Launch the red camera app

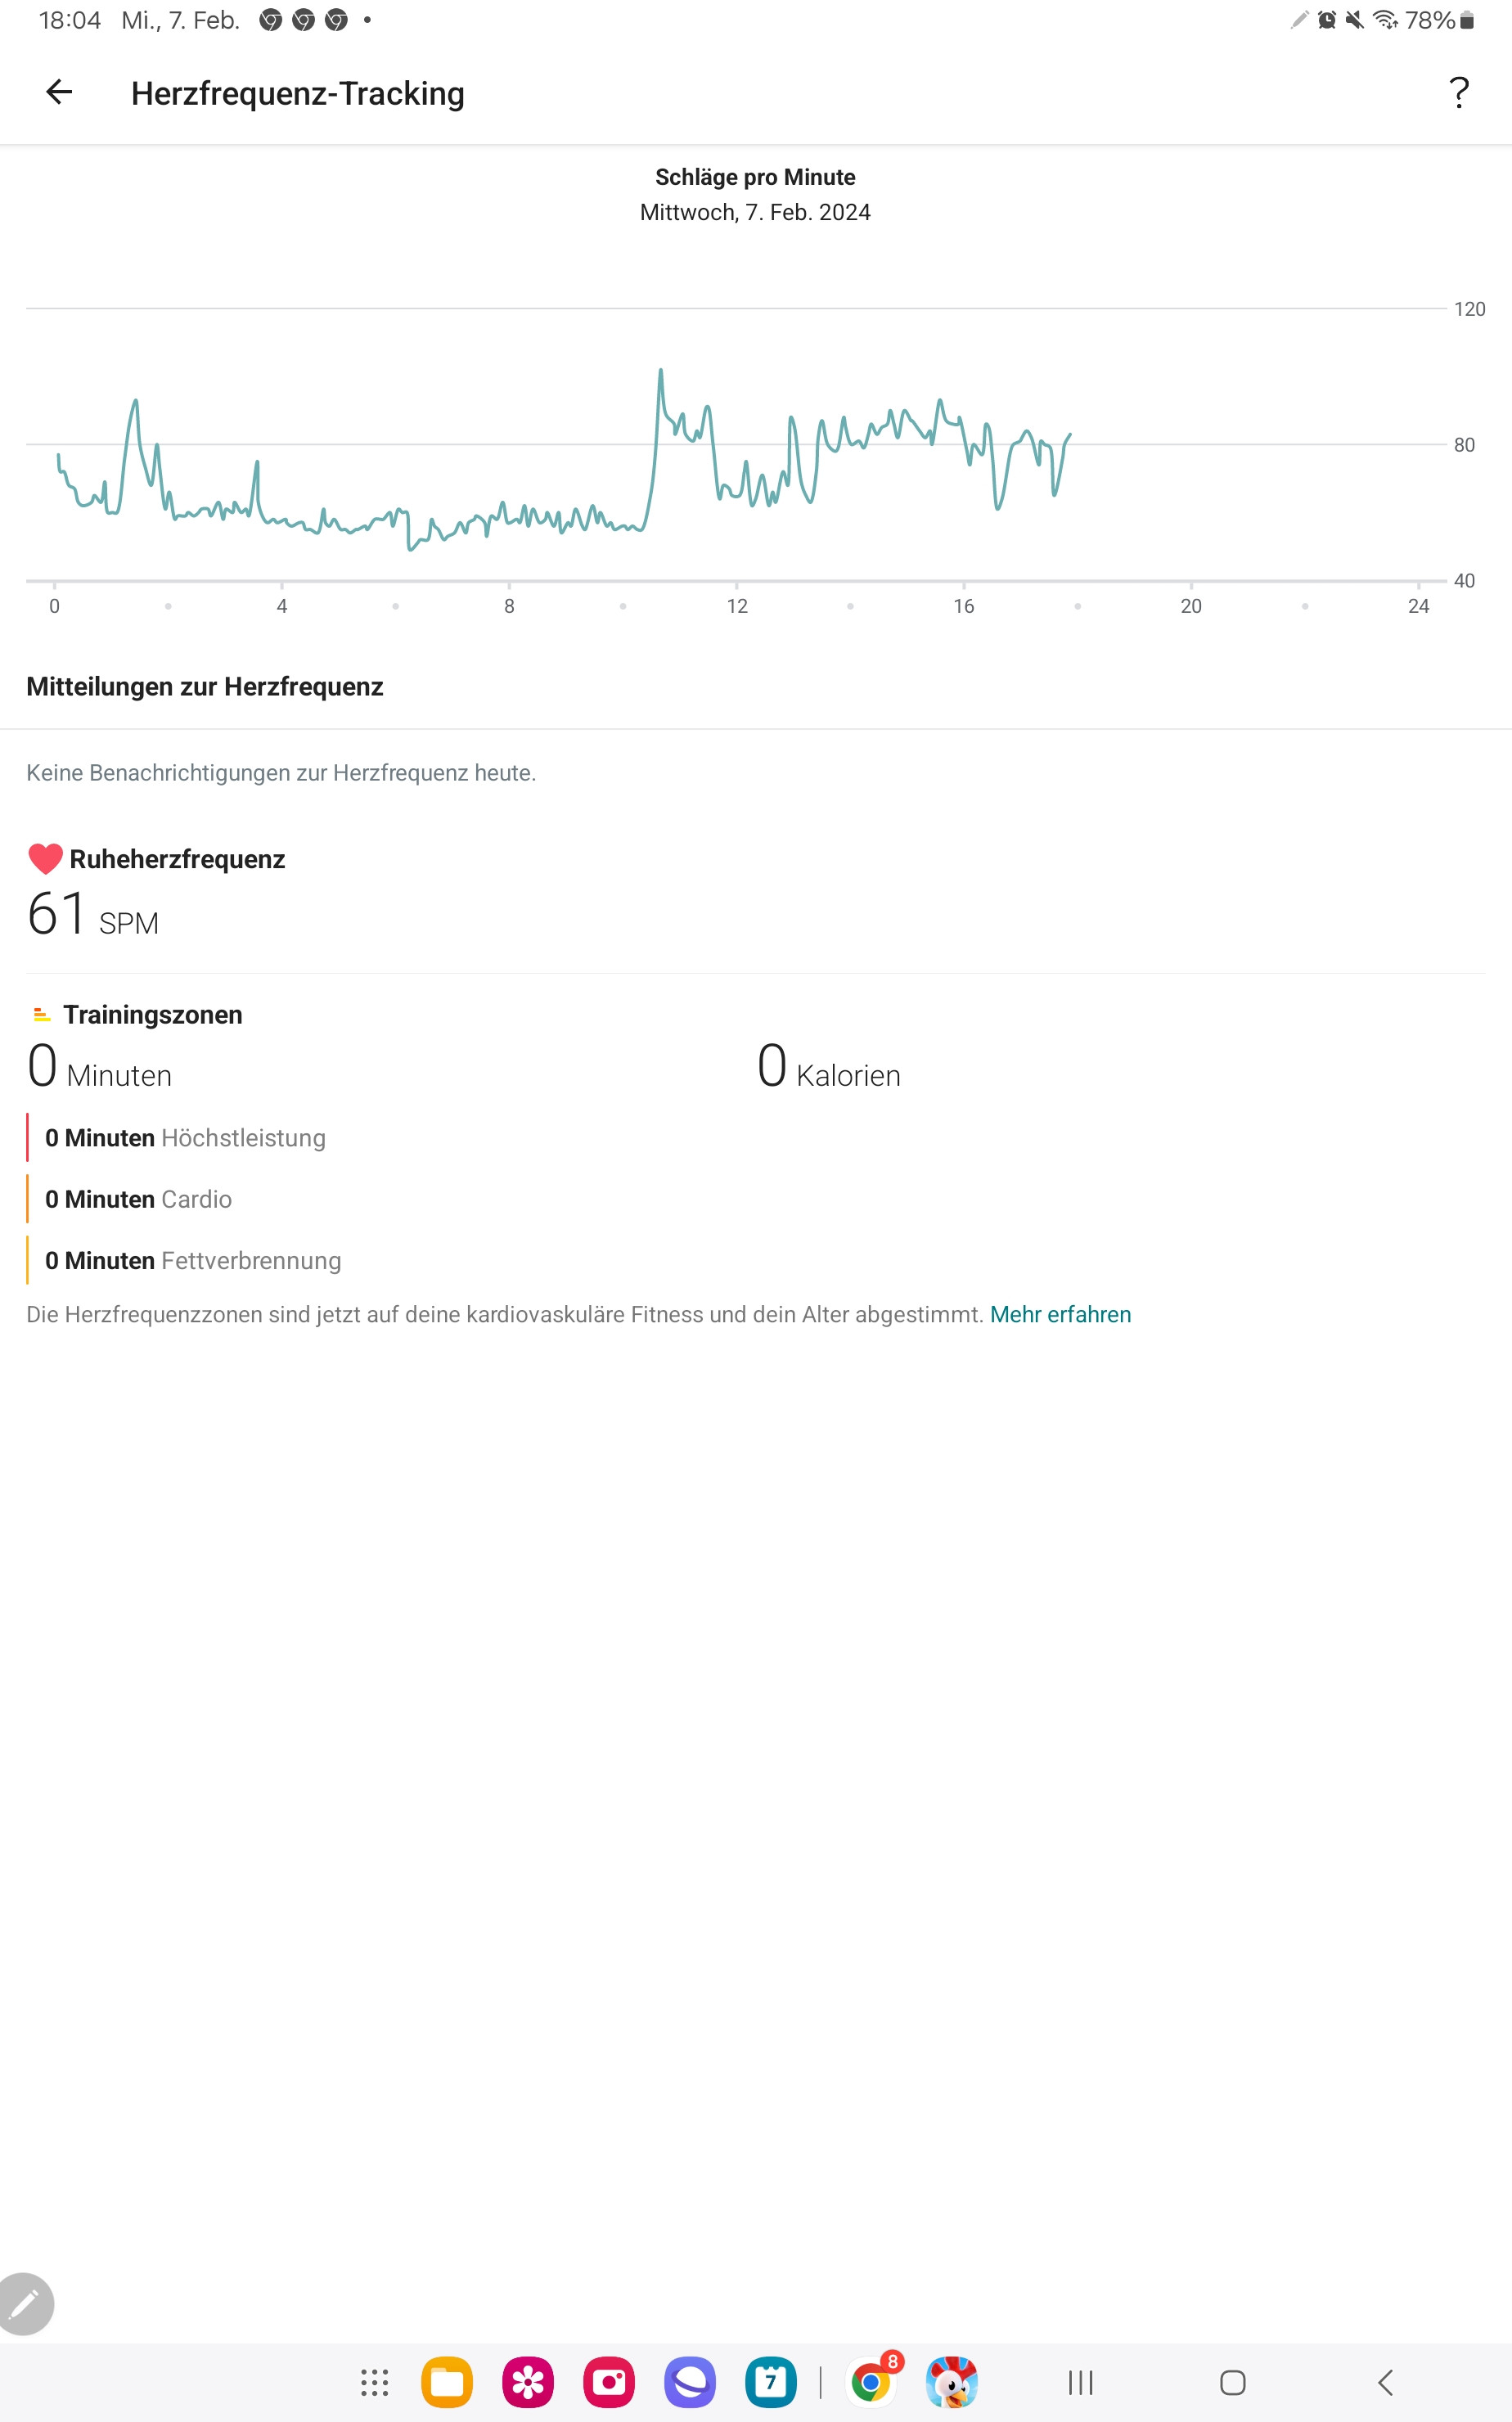coord(609,2382)
